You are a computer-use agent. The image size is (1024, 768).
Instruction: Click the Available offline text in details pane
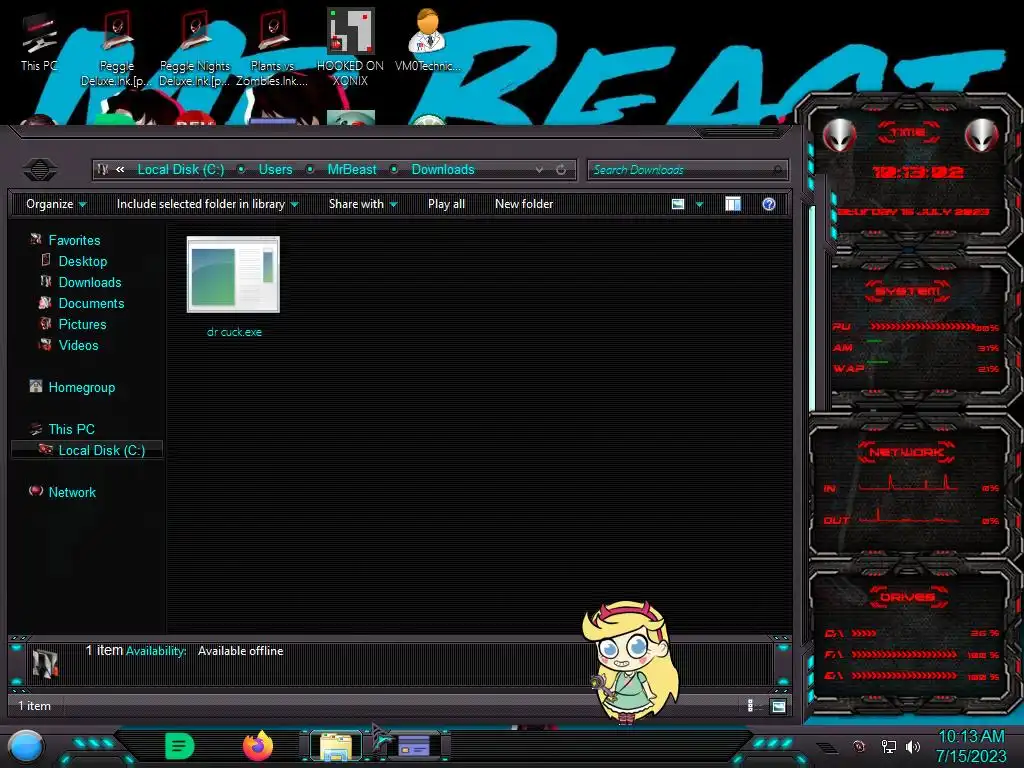coord(240,651)
